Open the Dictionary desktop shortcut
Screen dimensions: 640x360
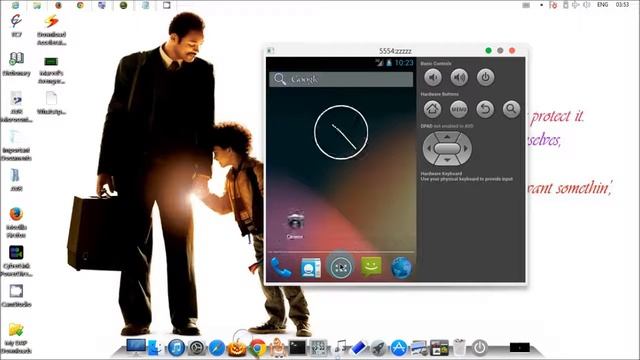(16, 64)
